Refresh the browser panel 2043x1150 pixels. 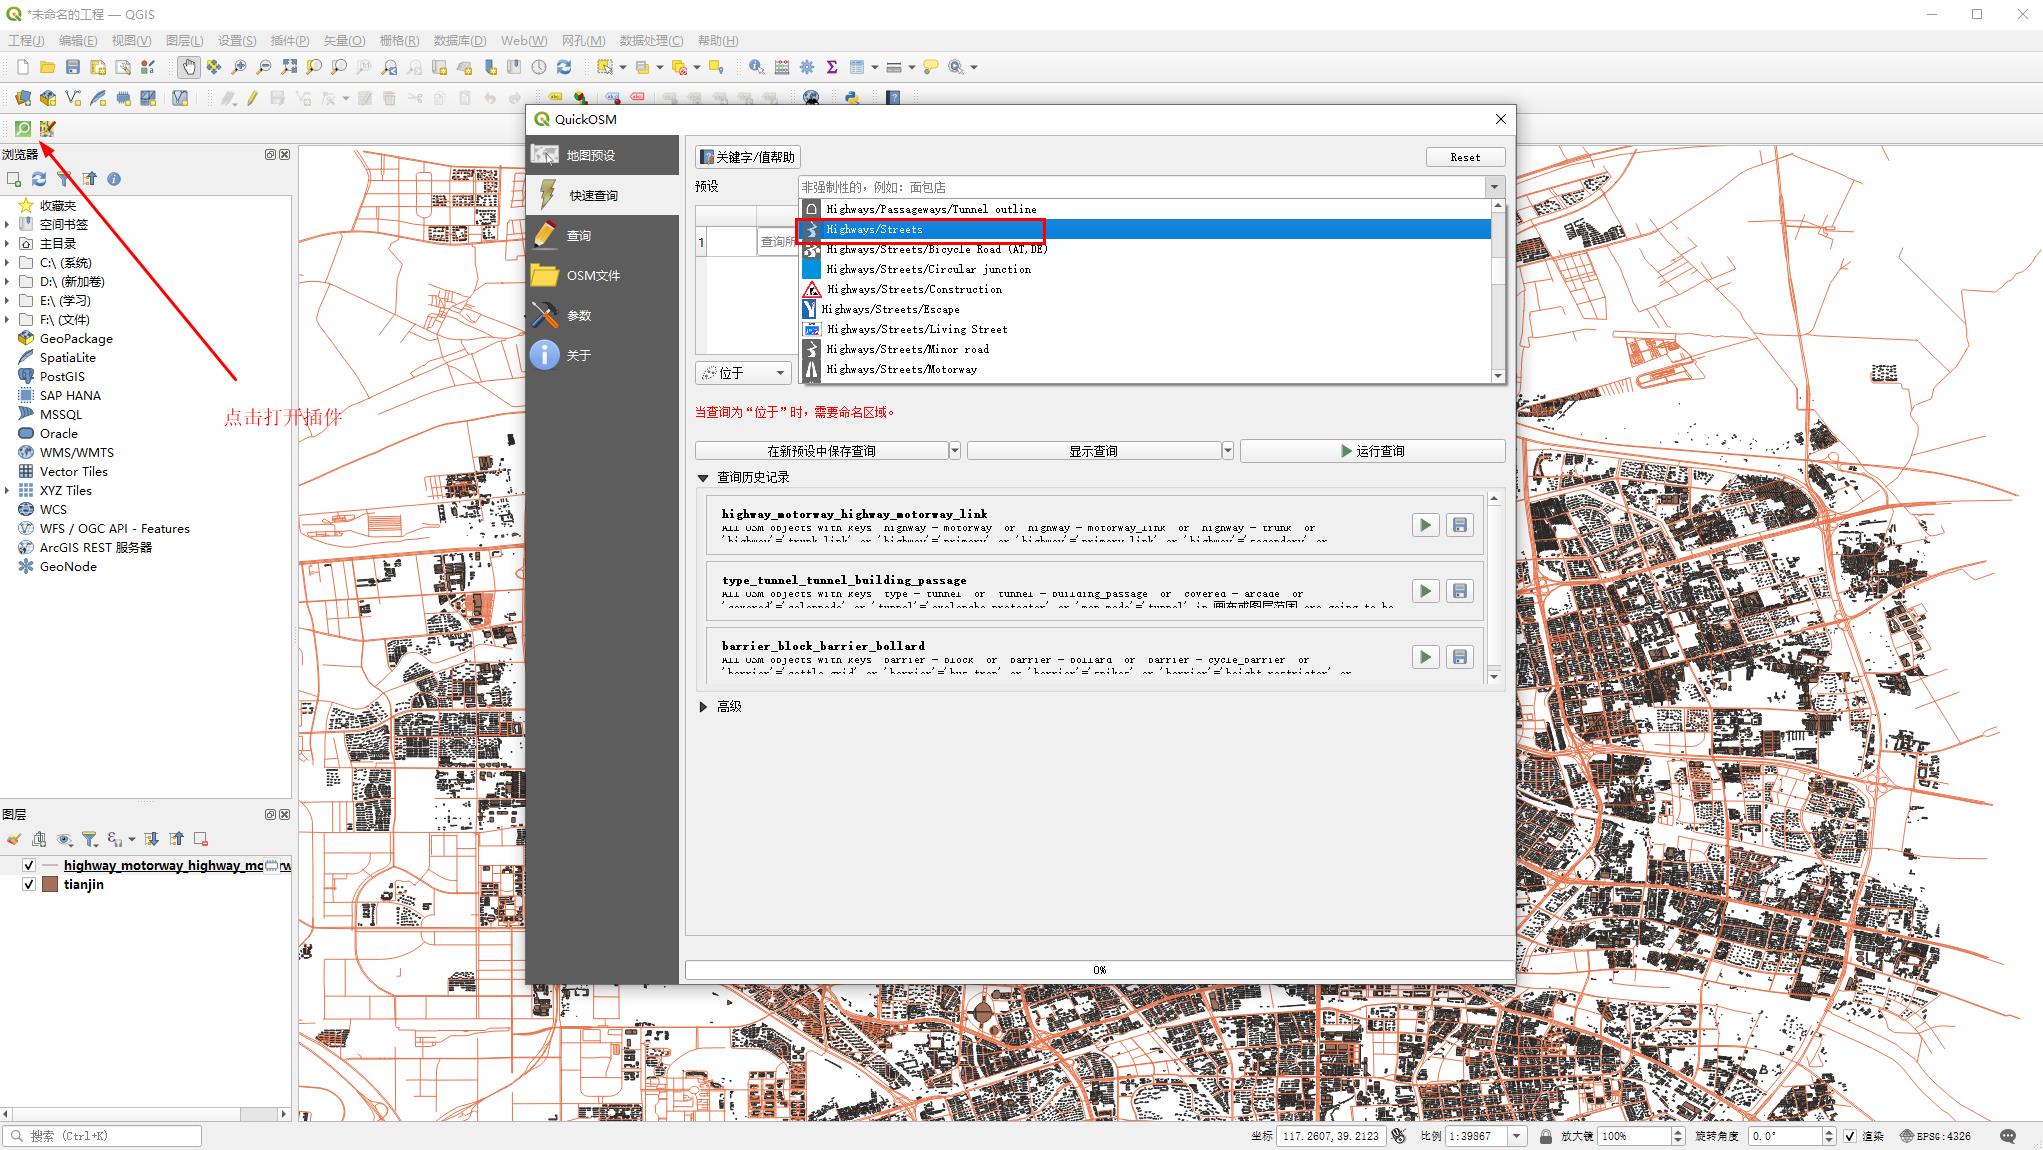[x=39, y=179]
